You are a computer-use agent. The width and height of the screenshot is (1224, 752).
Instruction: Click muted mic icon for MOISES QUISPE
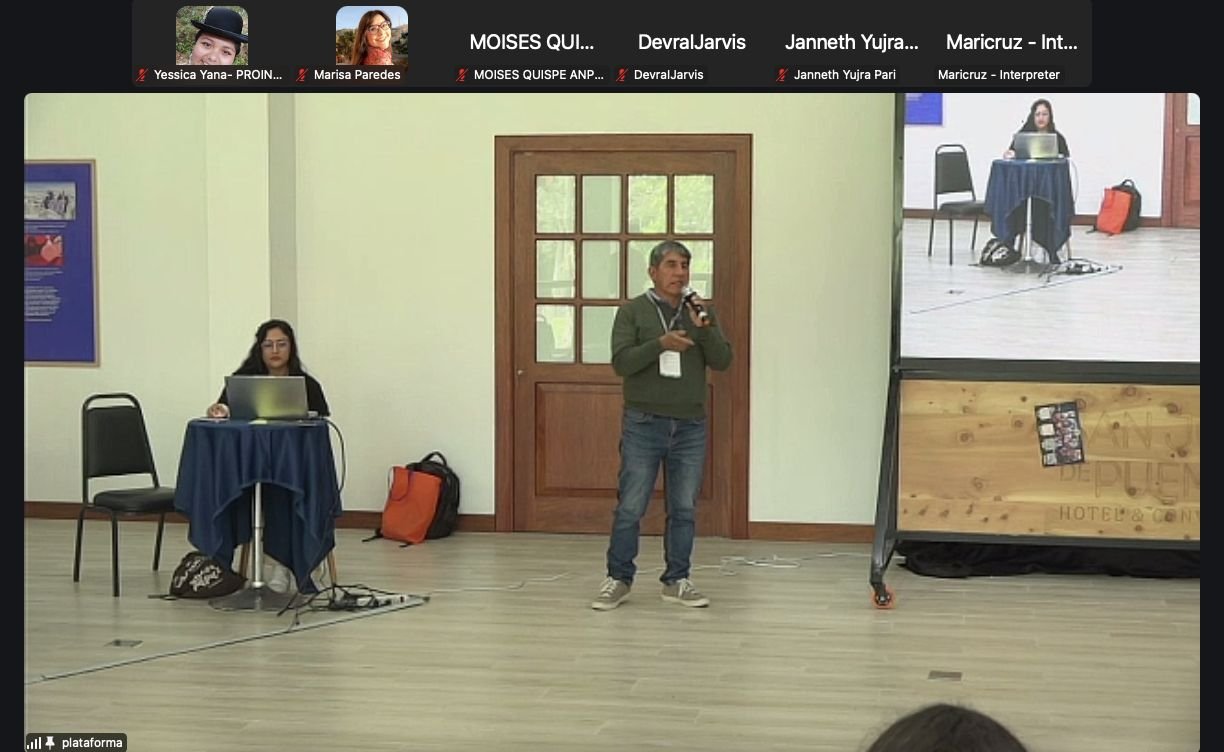(x=462, y=75)
